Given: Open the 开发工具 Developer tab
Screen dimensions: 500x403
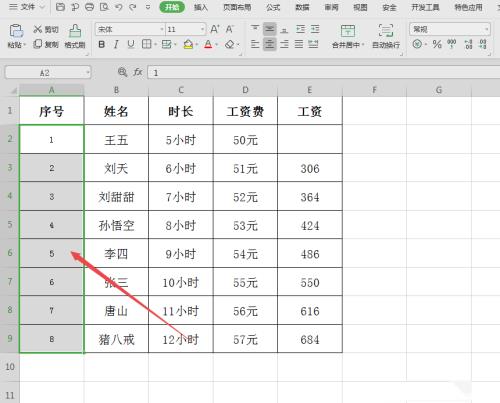Looking at the screenshot, I should tap(425, 7).
